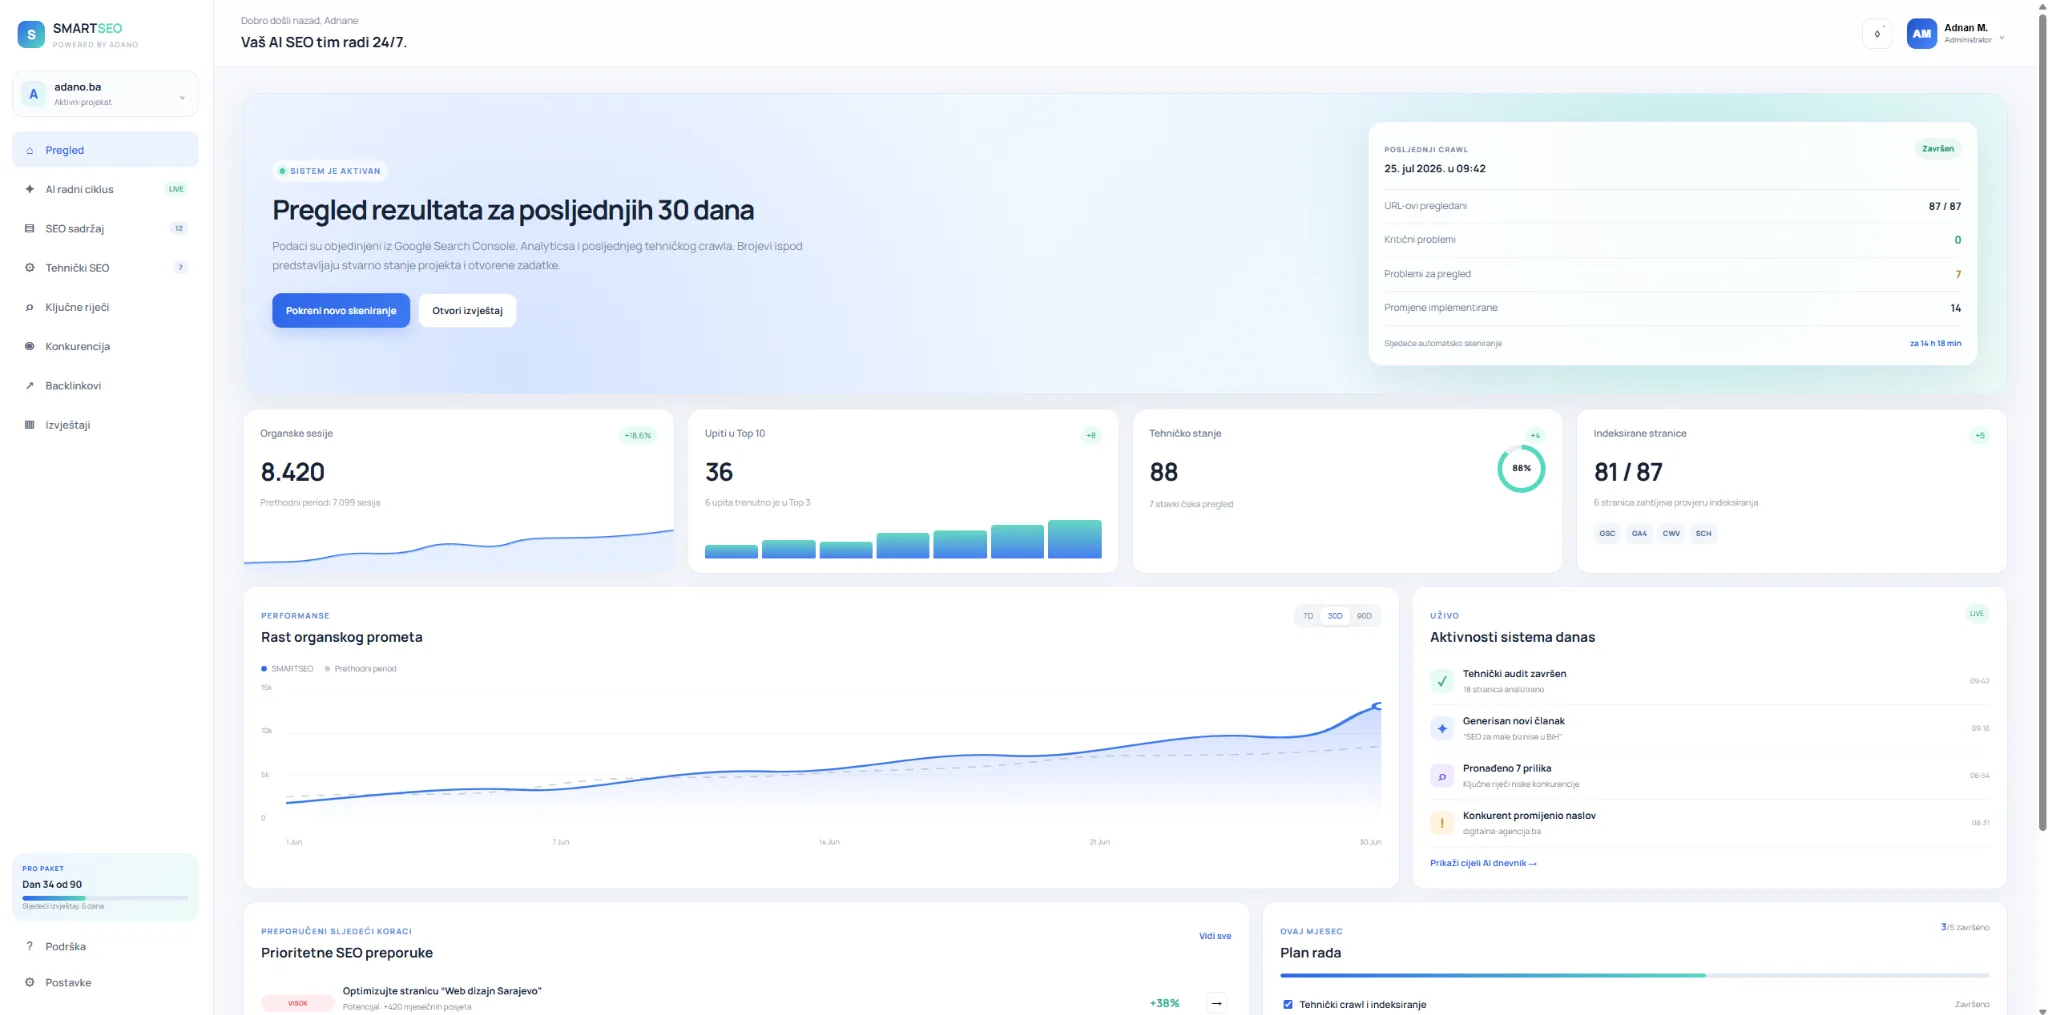The height and width of the screenshot is (1015, 2048).
Task: Click the LIVE badge in Aktivnosti sistema
Action: coord(1977,614)
